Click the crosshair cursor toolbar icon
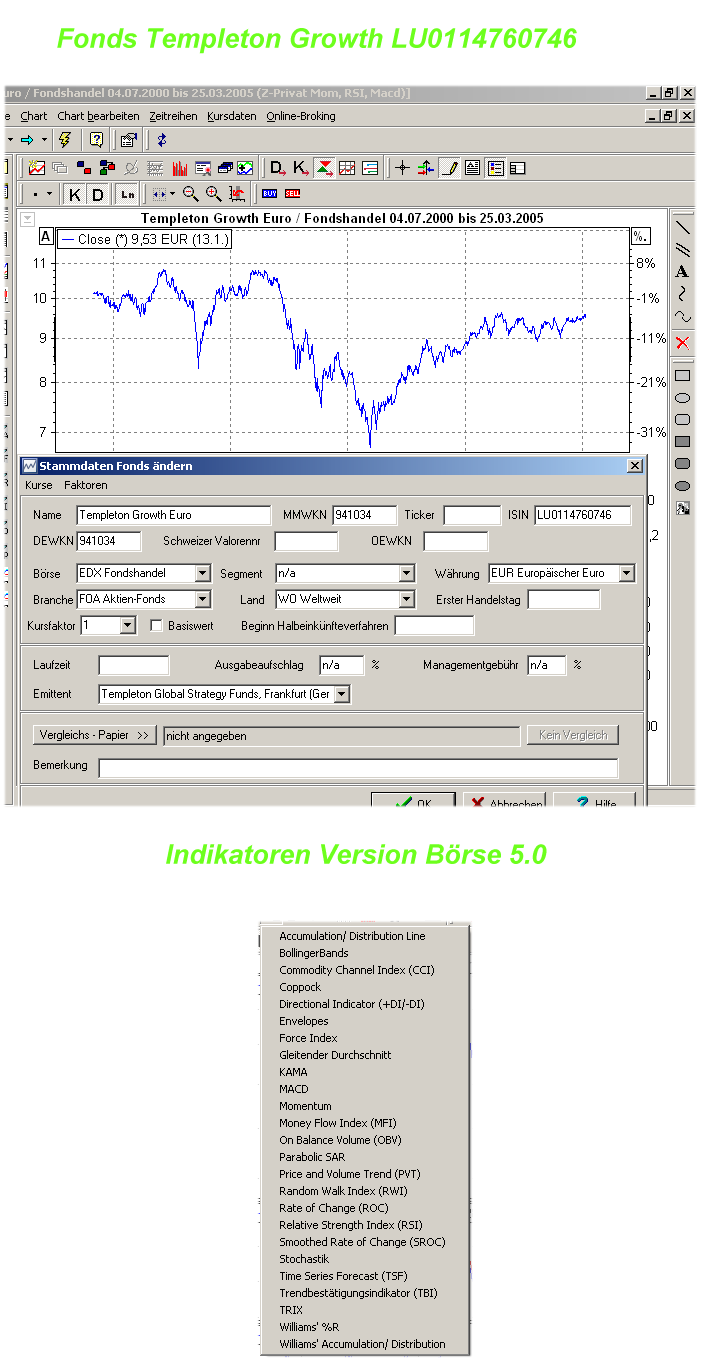 [x=402, y=168]
